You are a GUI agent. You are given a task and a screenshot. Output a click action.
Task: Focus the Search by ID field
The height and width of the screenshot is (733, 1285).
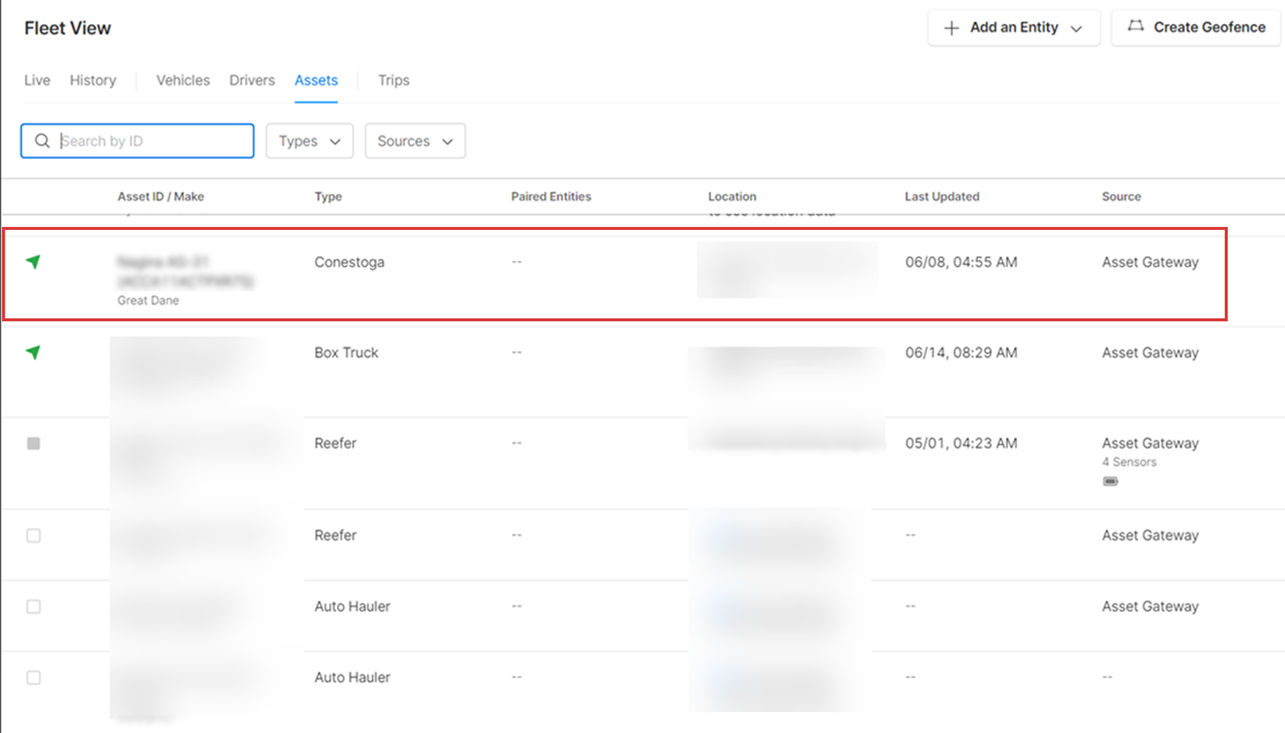(x=137, y=141)
